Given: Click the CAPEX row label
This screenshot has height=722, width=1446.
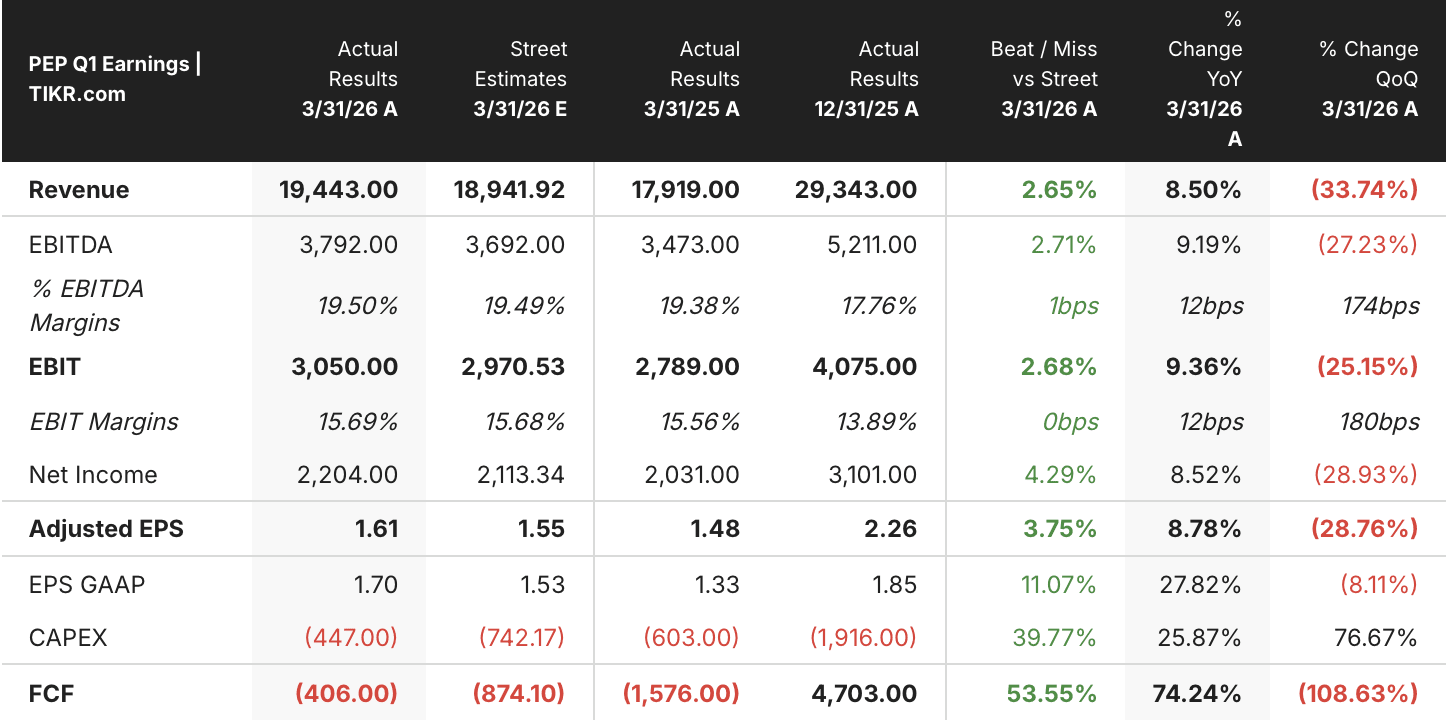Looking at the screenshot, I should coord(68,638).
